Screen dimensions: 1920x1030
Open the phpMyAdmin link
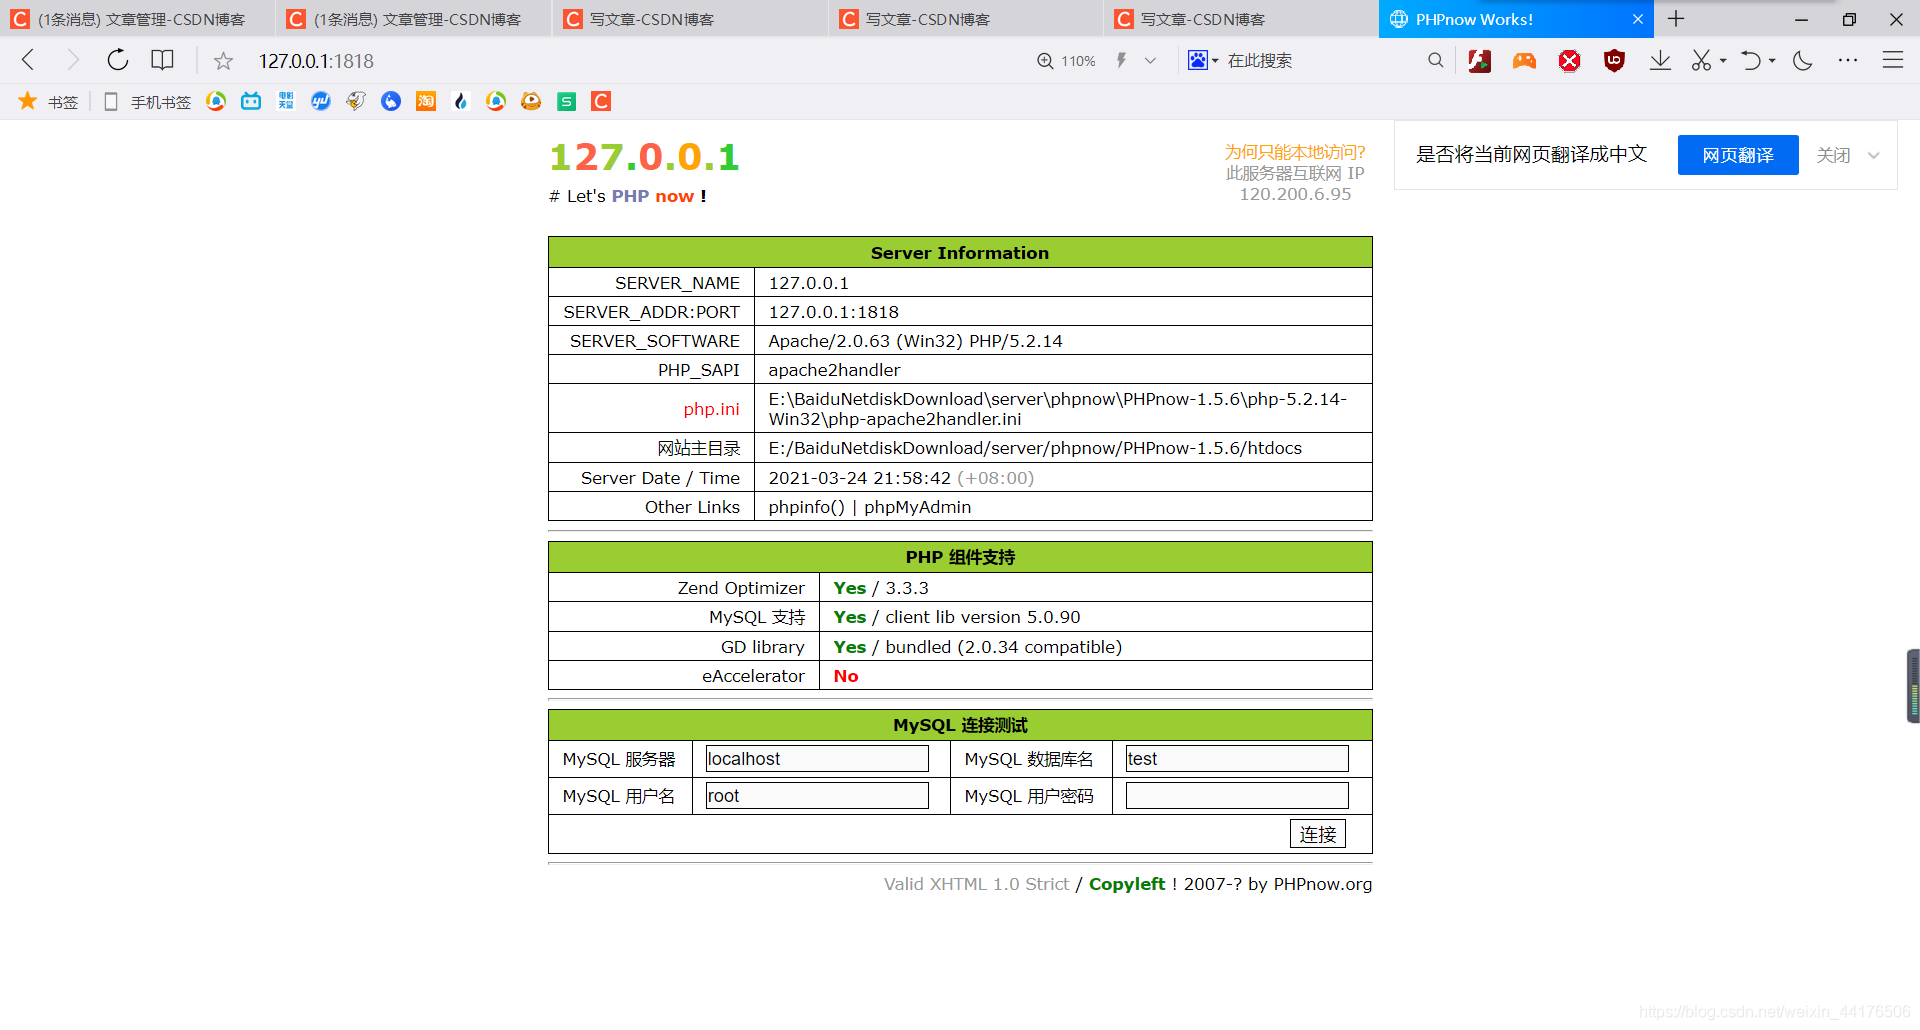pyautogui.click(x=917, y=507)
